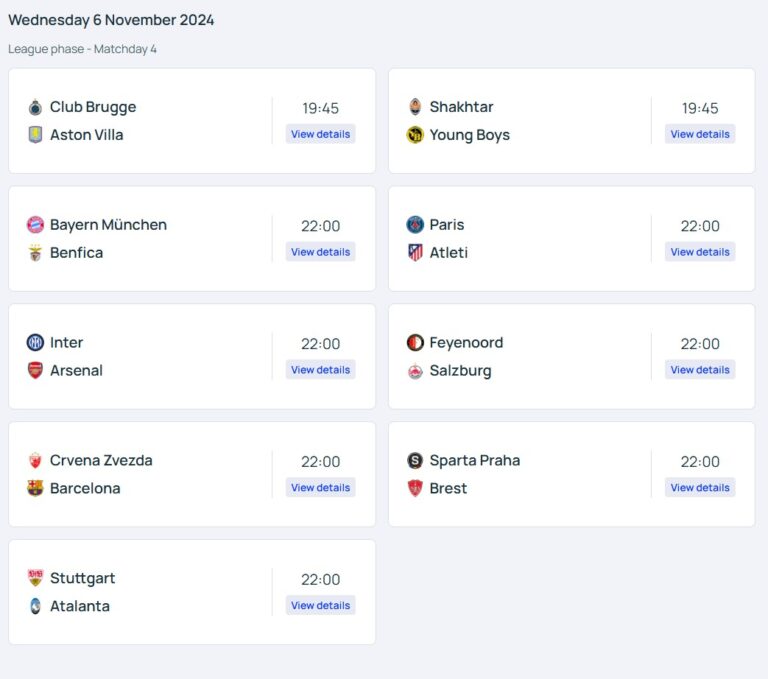
Task: Open details of Inter vs Arsenal match
Action: (320, 370)
